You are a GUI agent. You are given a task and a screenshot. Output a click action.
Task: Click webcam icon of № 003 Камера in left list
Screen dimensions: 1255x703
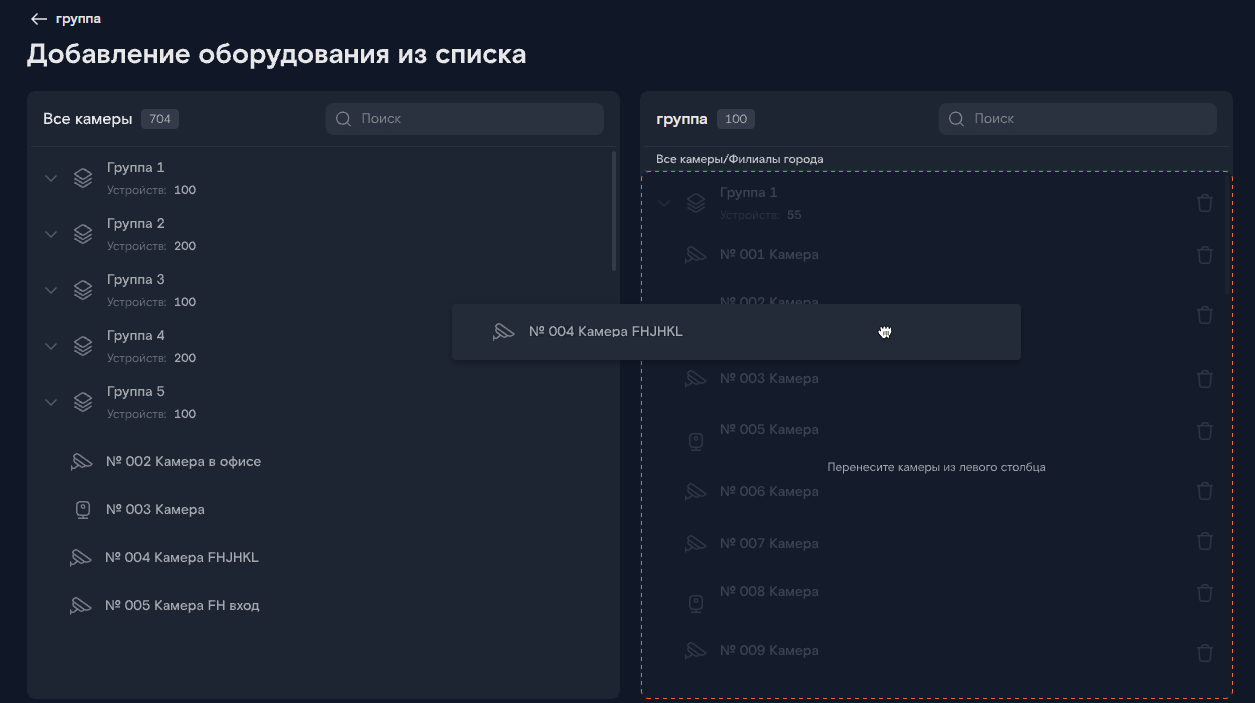[x=83, y=510]
